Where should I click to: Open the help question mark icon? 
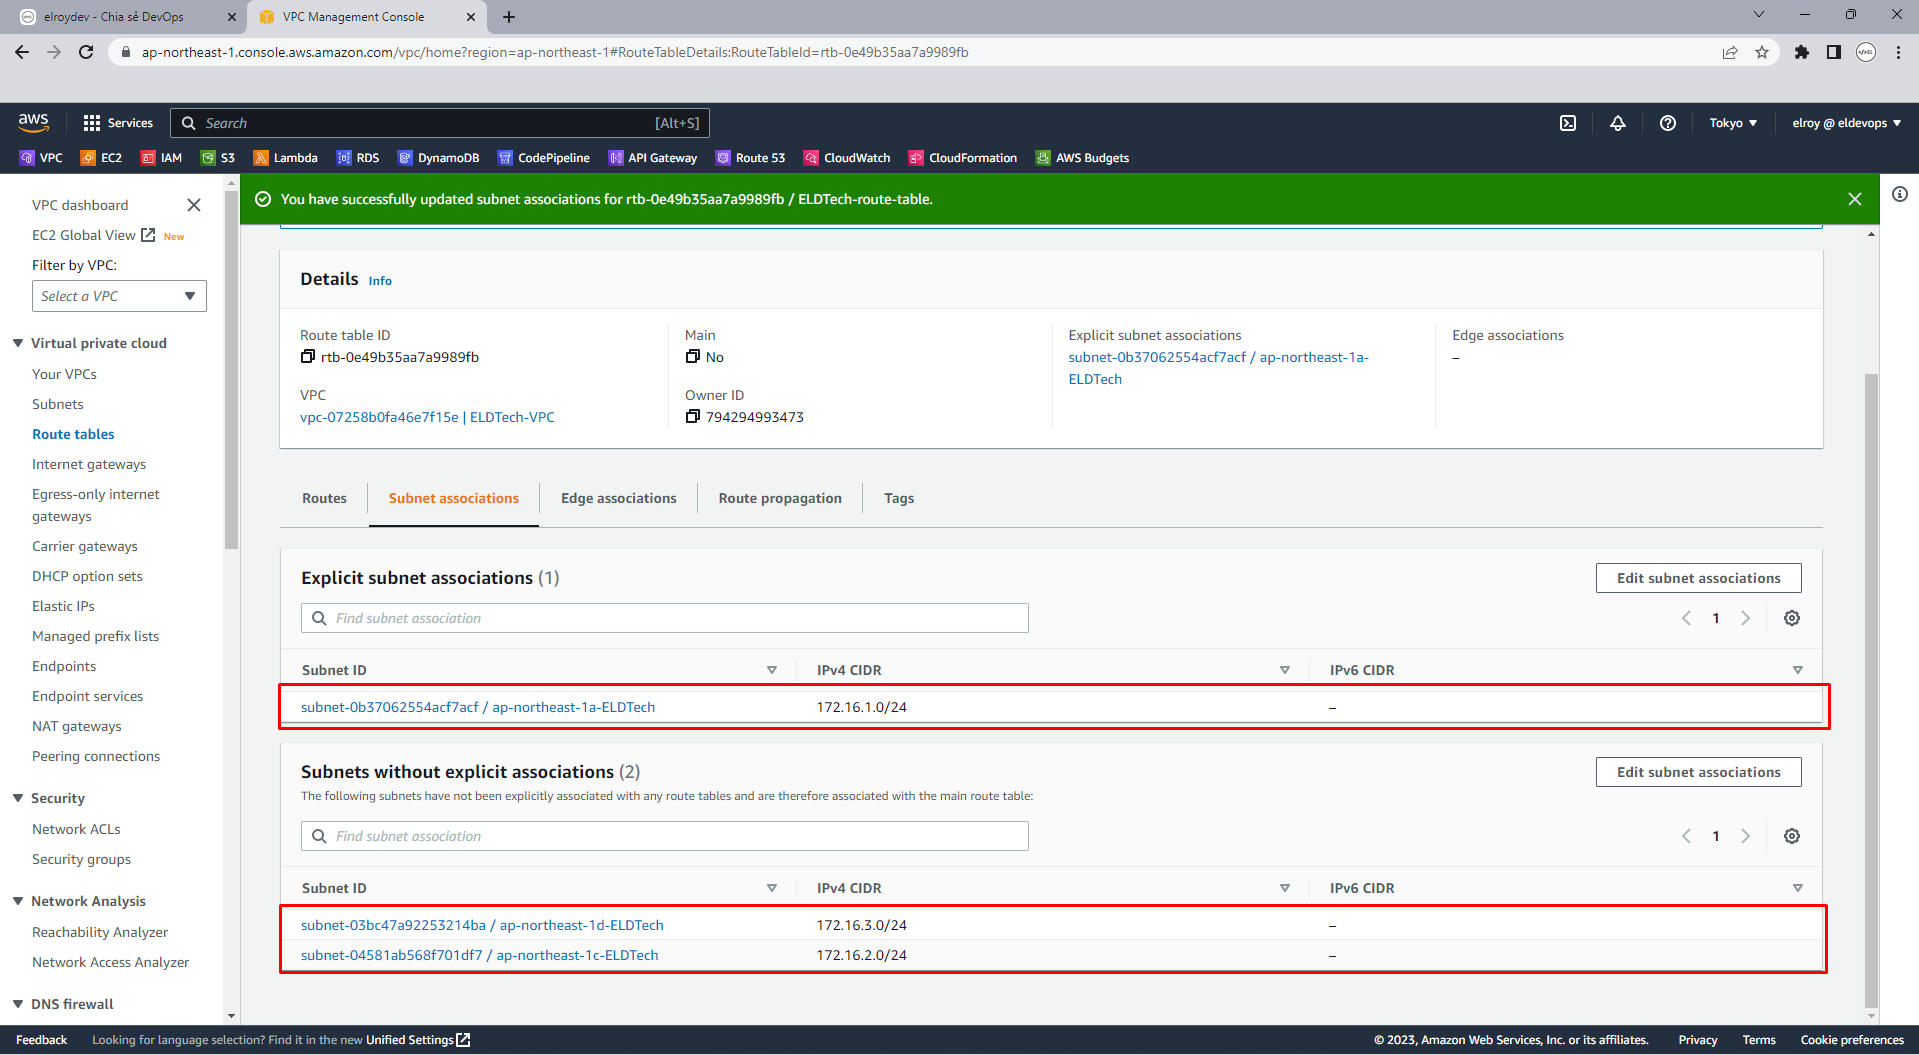coord(1668,123)
